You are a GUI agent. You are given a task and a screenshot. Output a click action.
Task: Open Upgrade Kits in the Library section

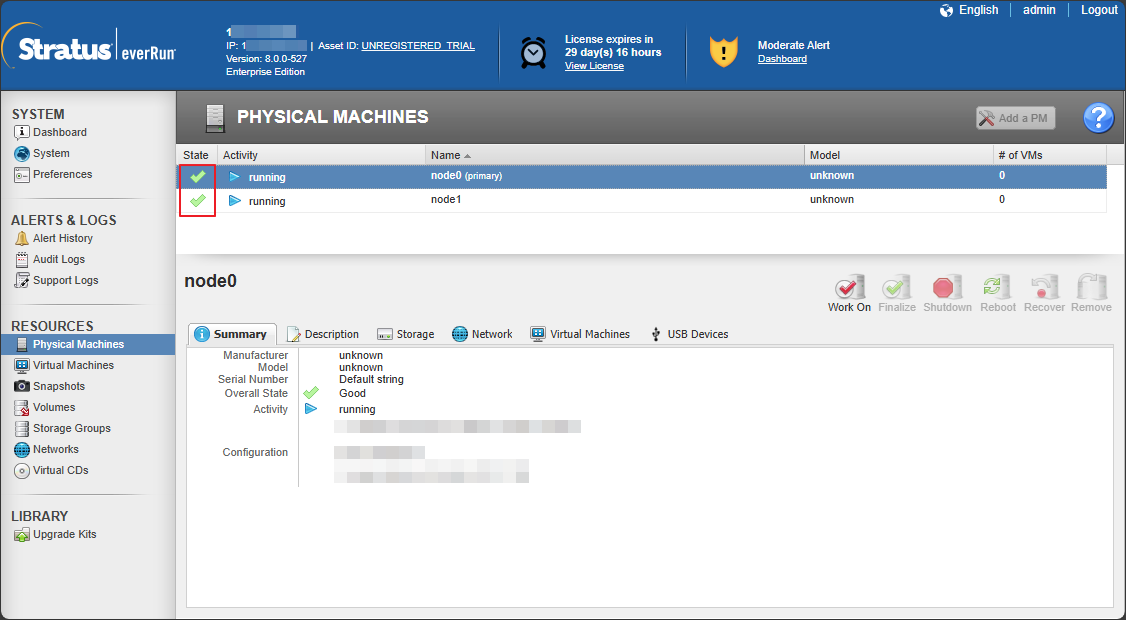tap(55, 535)
